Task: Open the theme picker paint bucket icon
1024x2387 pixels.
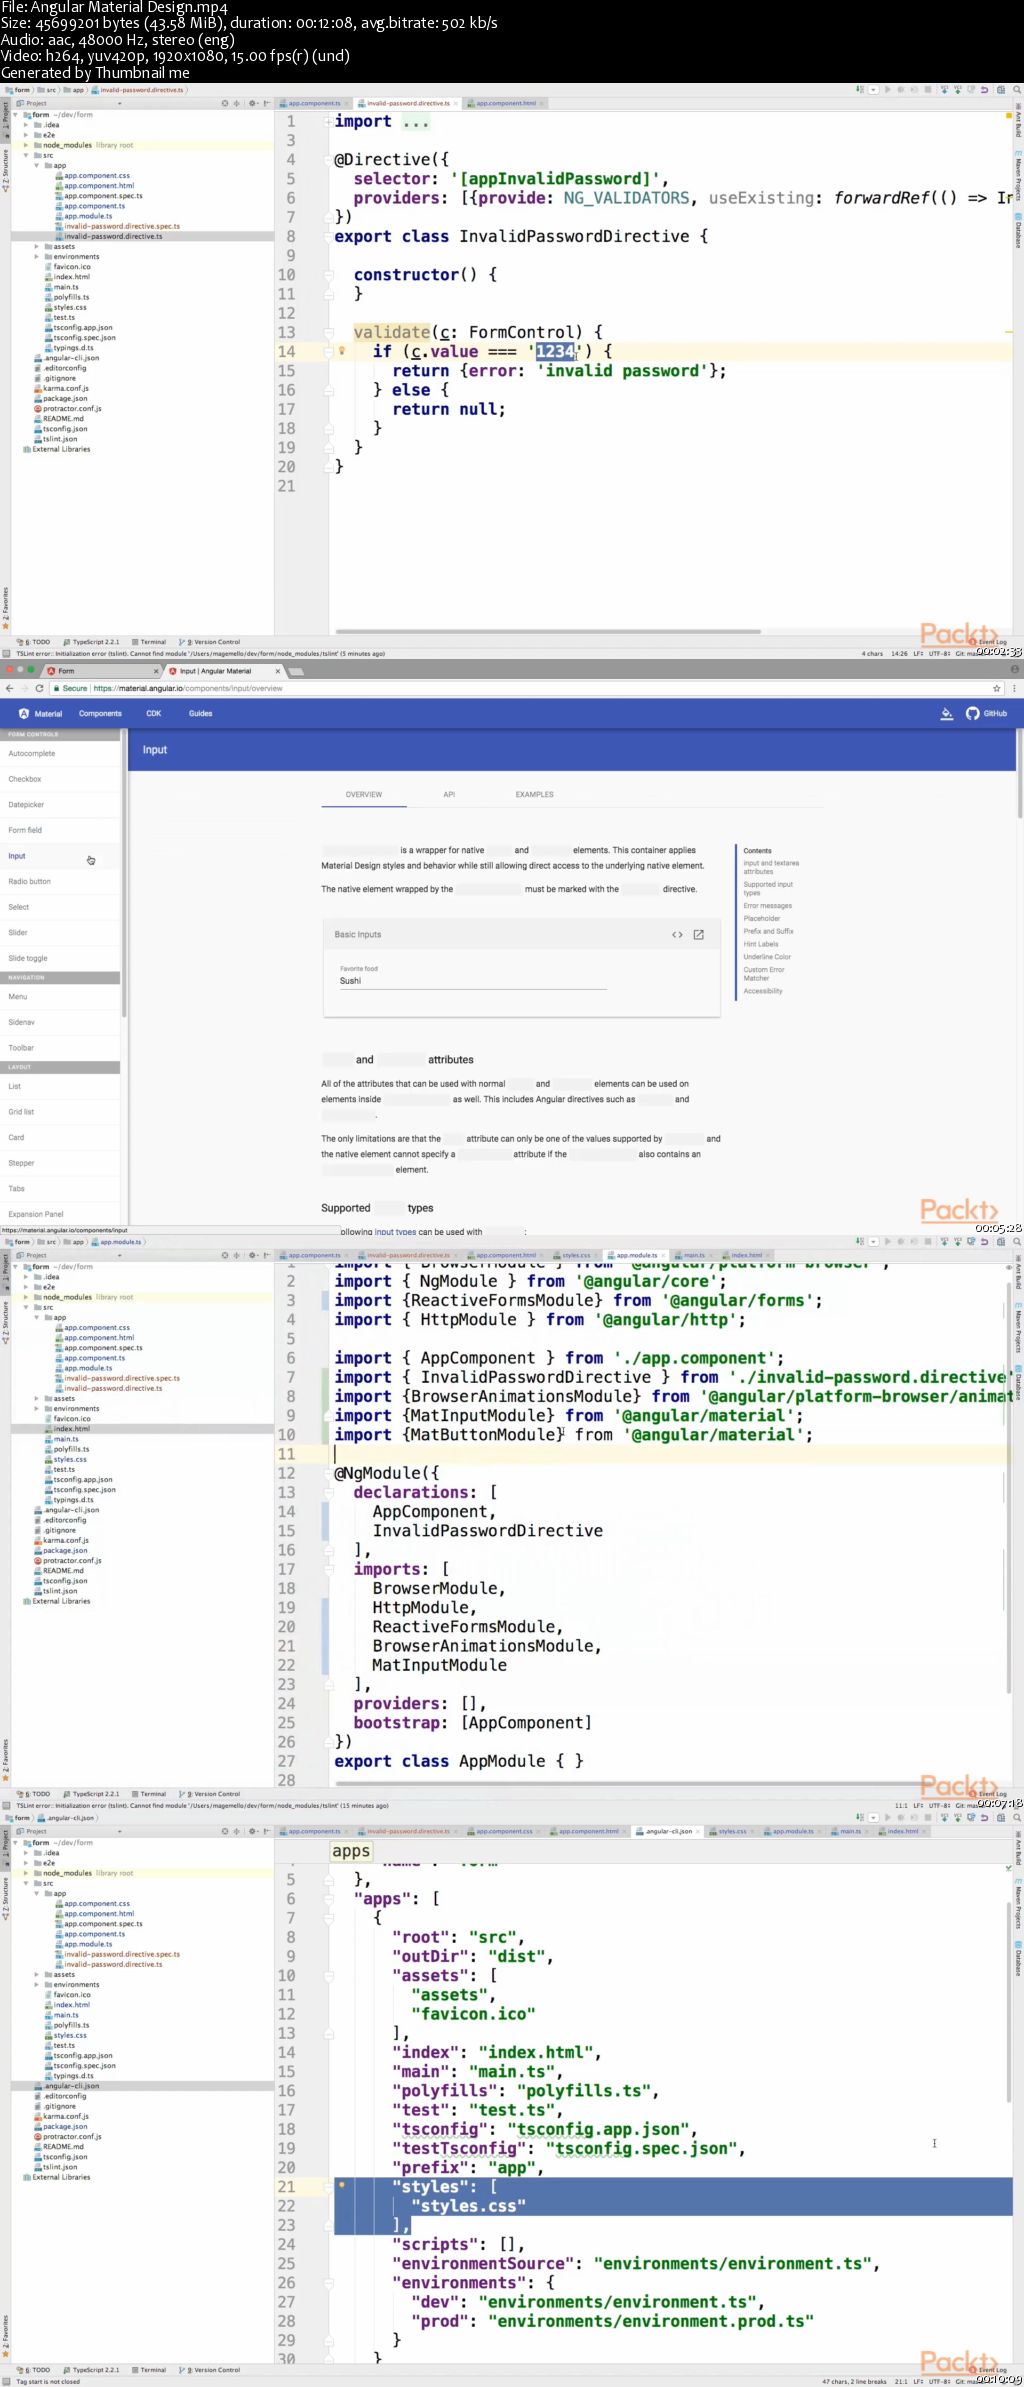Action: (x=947, y=713)
